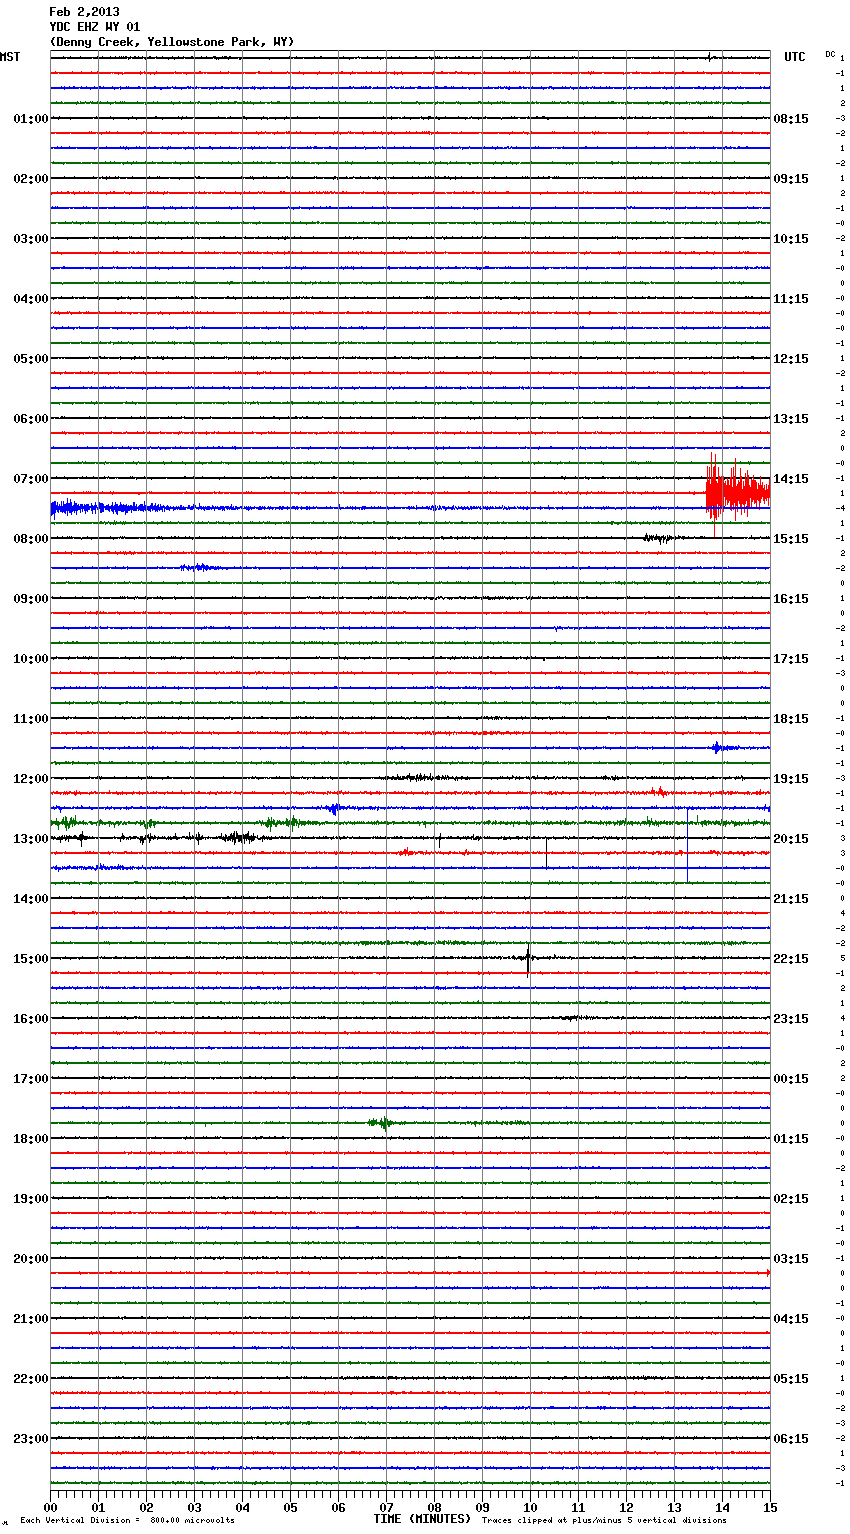This screenshot has width=850, height=1534.
Task: Select the 19:00 MST row label
Action: (31, 1199)
